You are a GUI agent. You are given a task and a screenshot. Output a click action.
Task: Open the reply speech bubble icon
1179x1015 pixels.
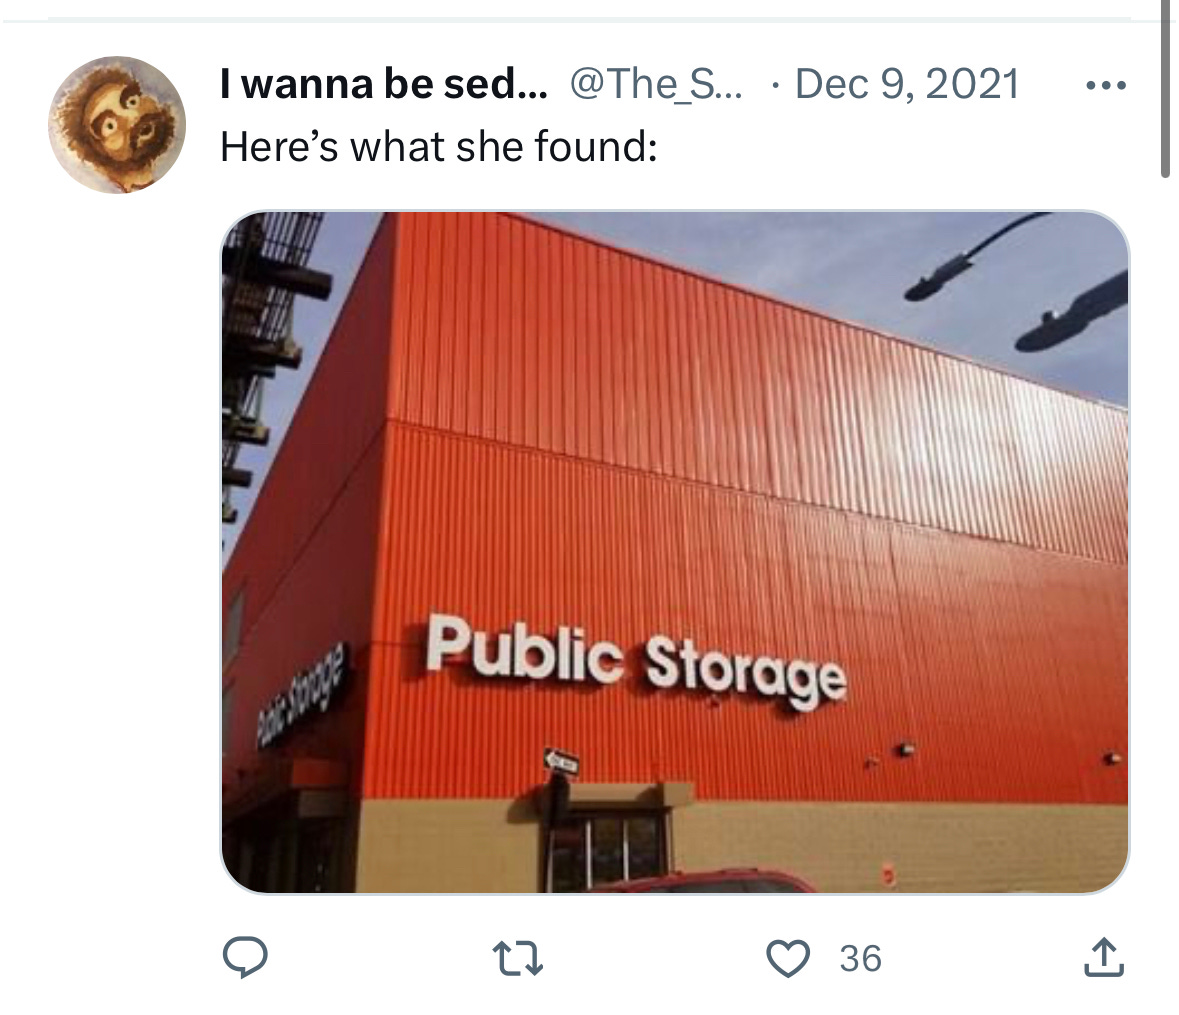coord(245,957)
